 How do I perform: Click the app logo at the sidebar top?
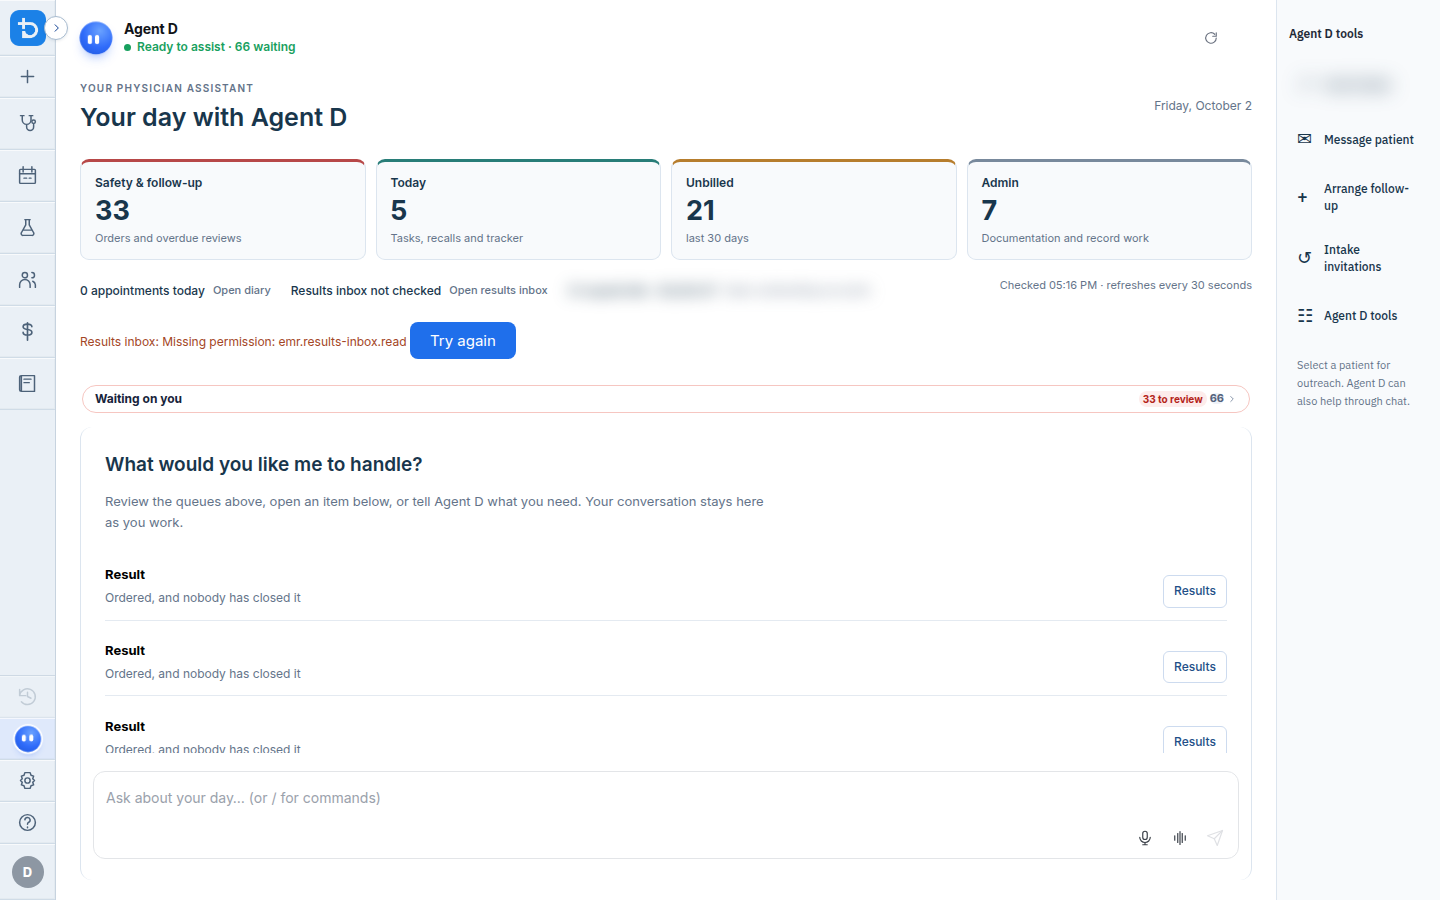coord(27,28)
